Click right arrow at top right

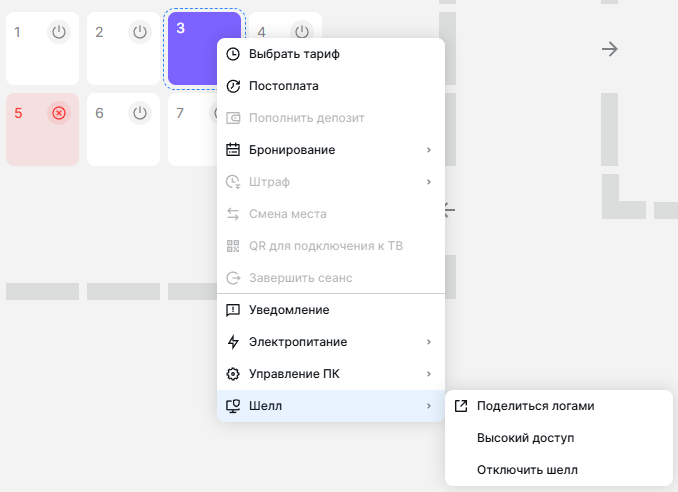point(610,49)
